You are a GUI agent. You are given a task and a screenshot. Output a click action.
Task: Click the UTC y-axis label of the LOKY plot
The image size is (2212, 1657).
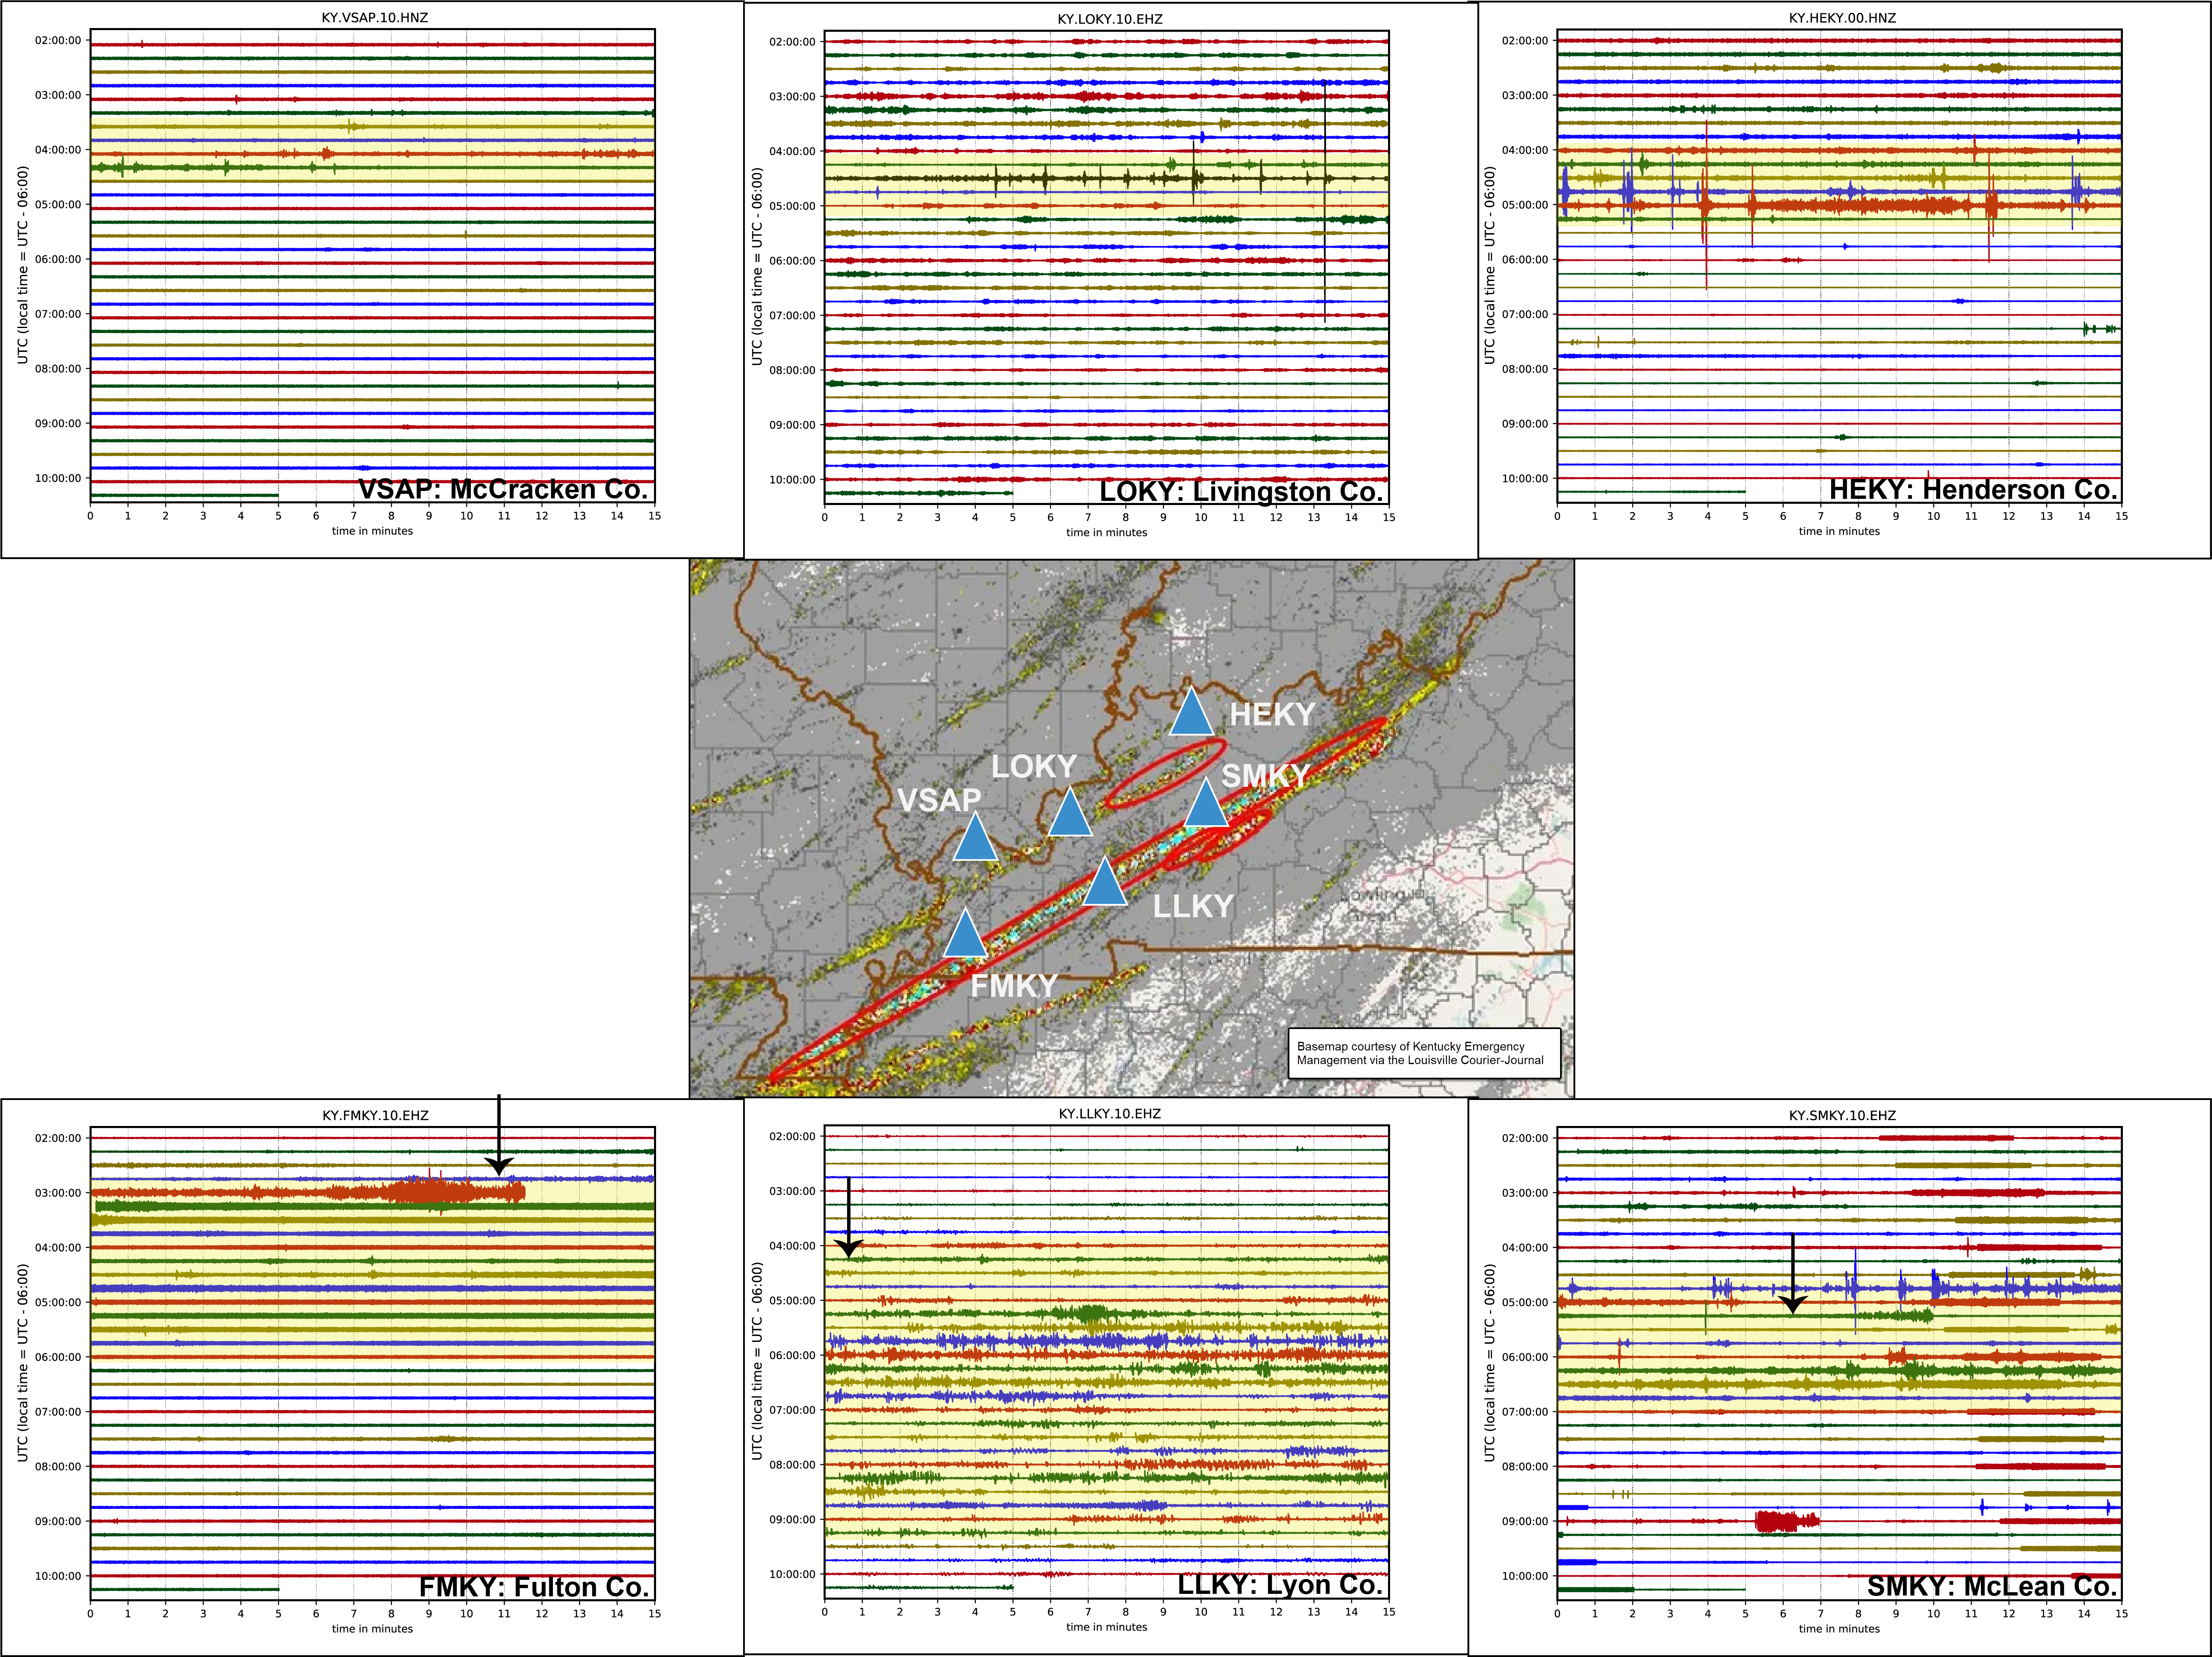pos(757,266)
